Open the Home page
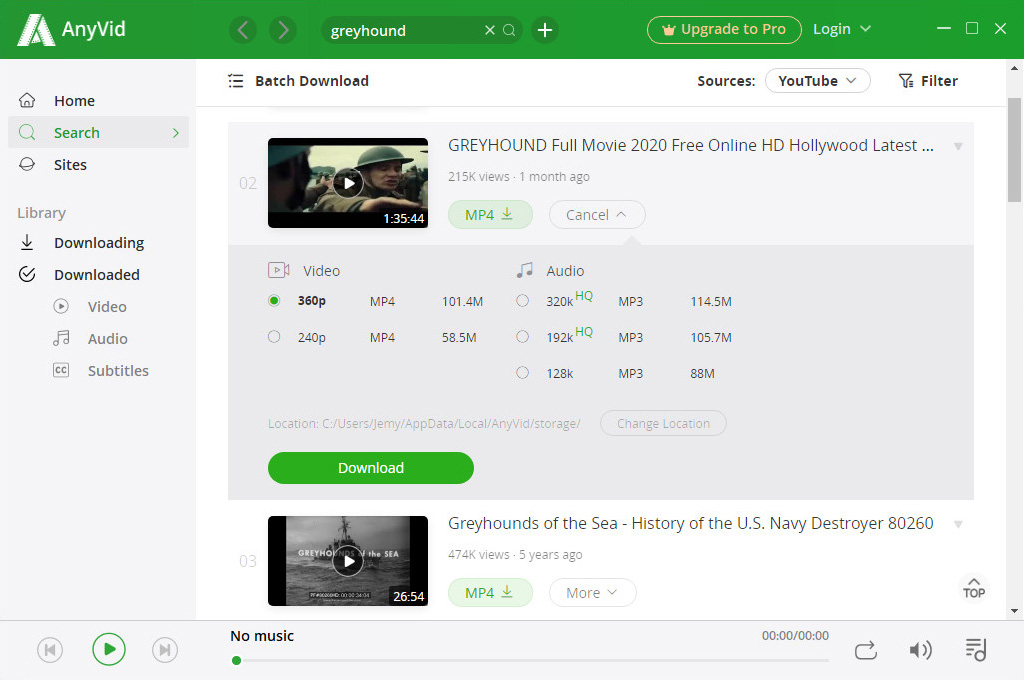The image size is (1024, 680). pyautogui.click(x=74, y=101)
